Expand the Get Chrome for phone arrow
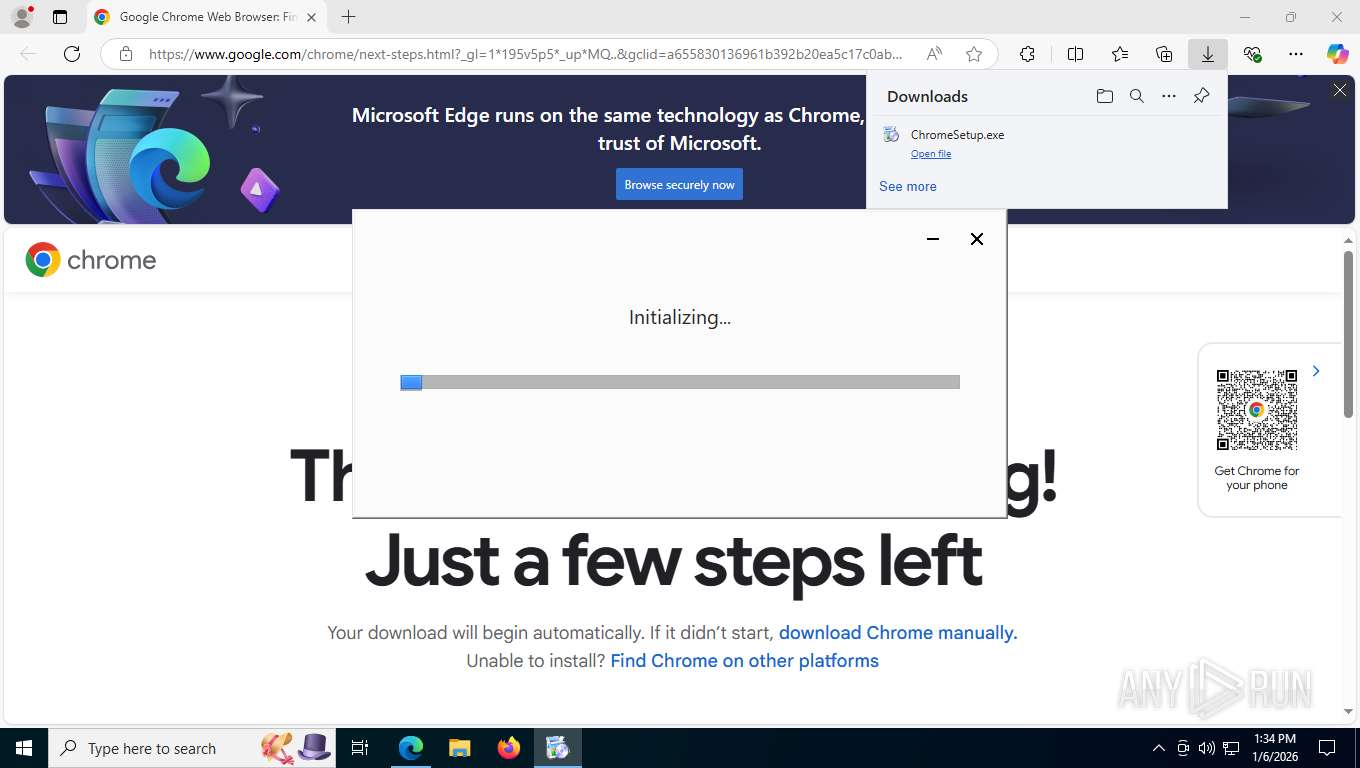Image resolution: width=1360 pixels, height=768 pixels. click(1316, 371)
